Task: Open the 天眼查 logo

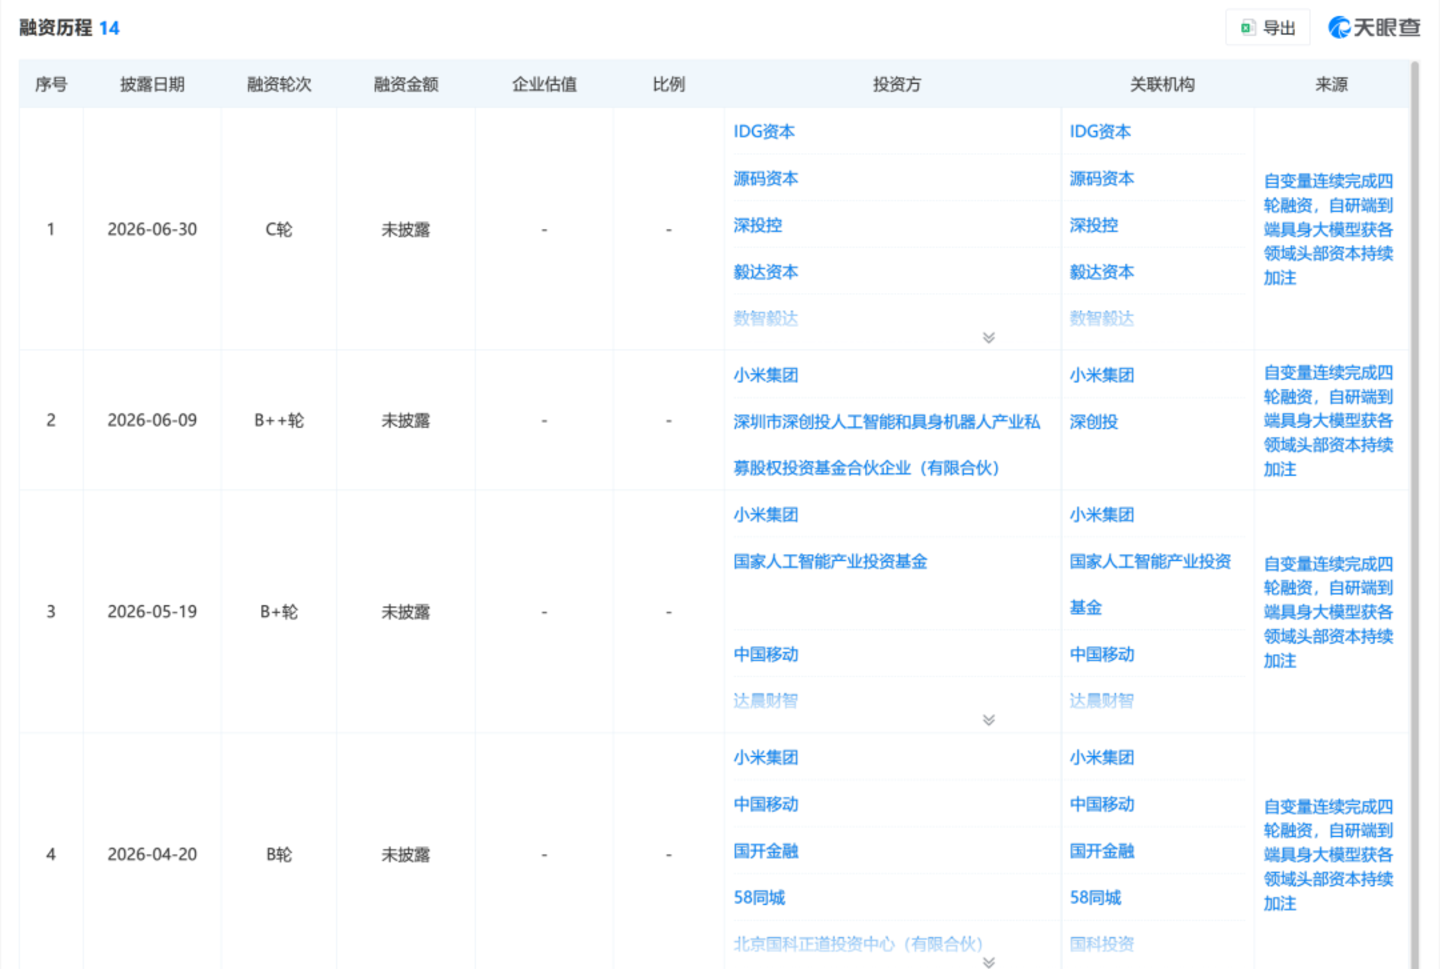Action: click(x=1374, y=28)
